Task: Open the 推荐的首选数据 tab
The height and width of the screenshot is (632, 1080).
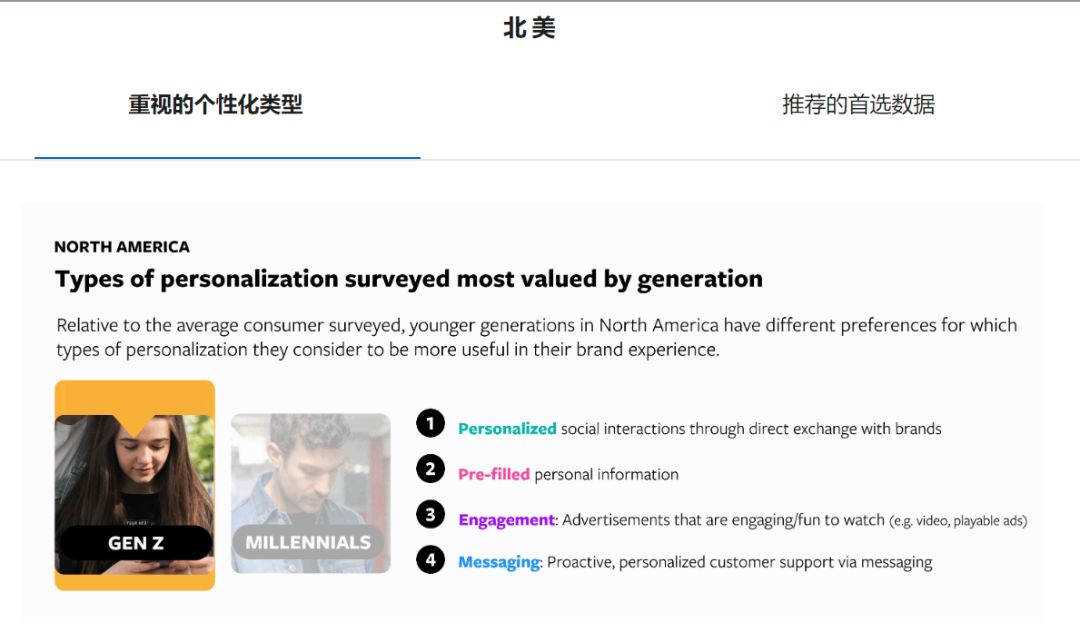Action: click(x=858, y=105)
